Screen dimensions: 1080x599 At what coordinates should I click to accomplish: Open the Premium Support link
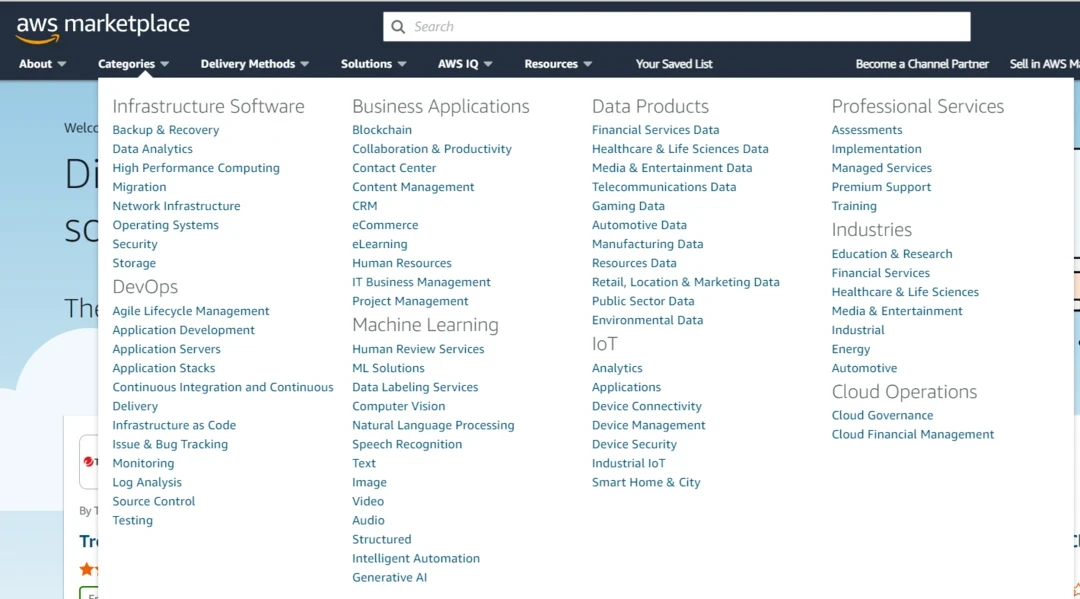tap(881, 187)
